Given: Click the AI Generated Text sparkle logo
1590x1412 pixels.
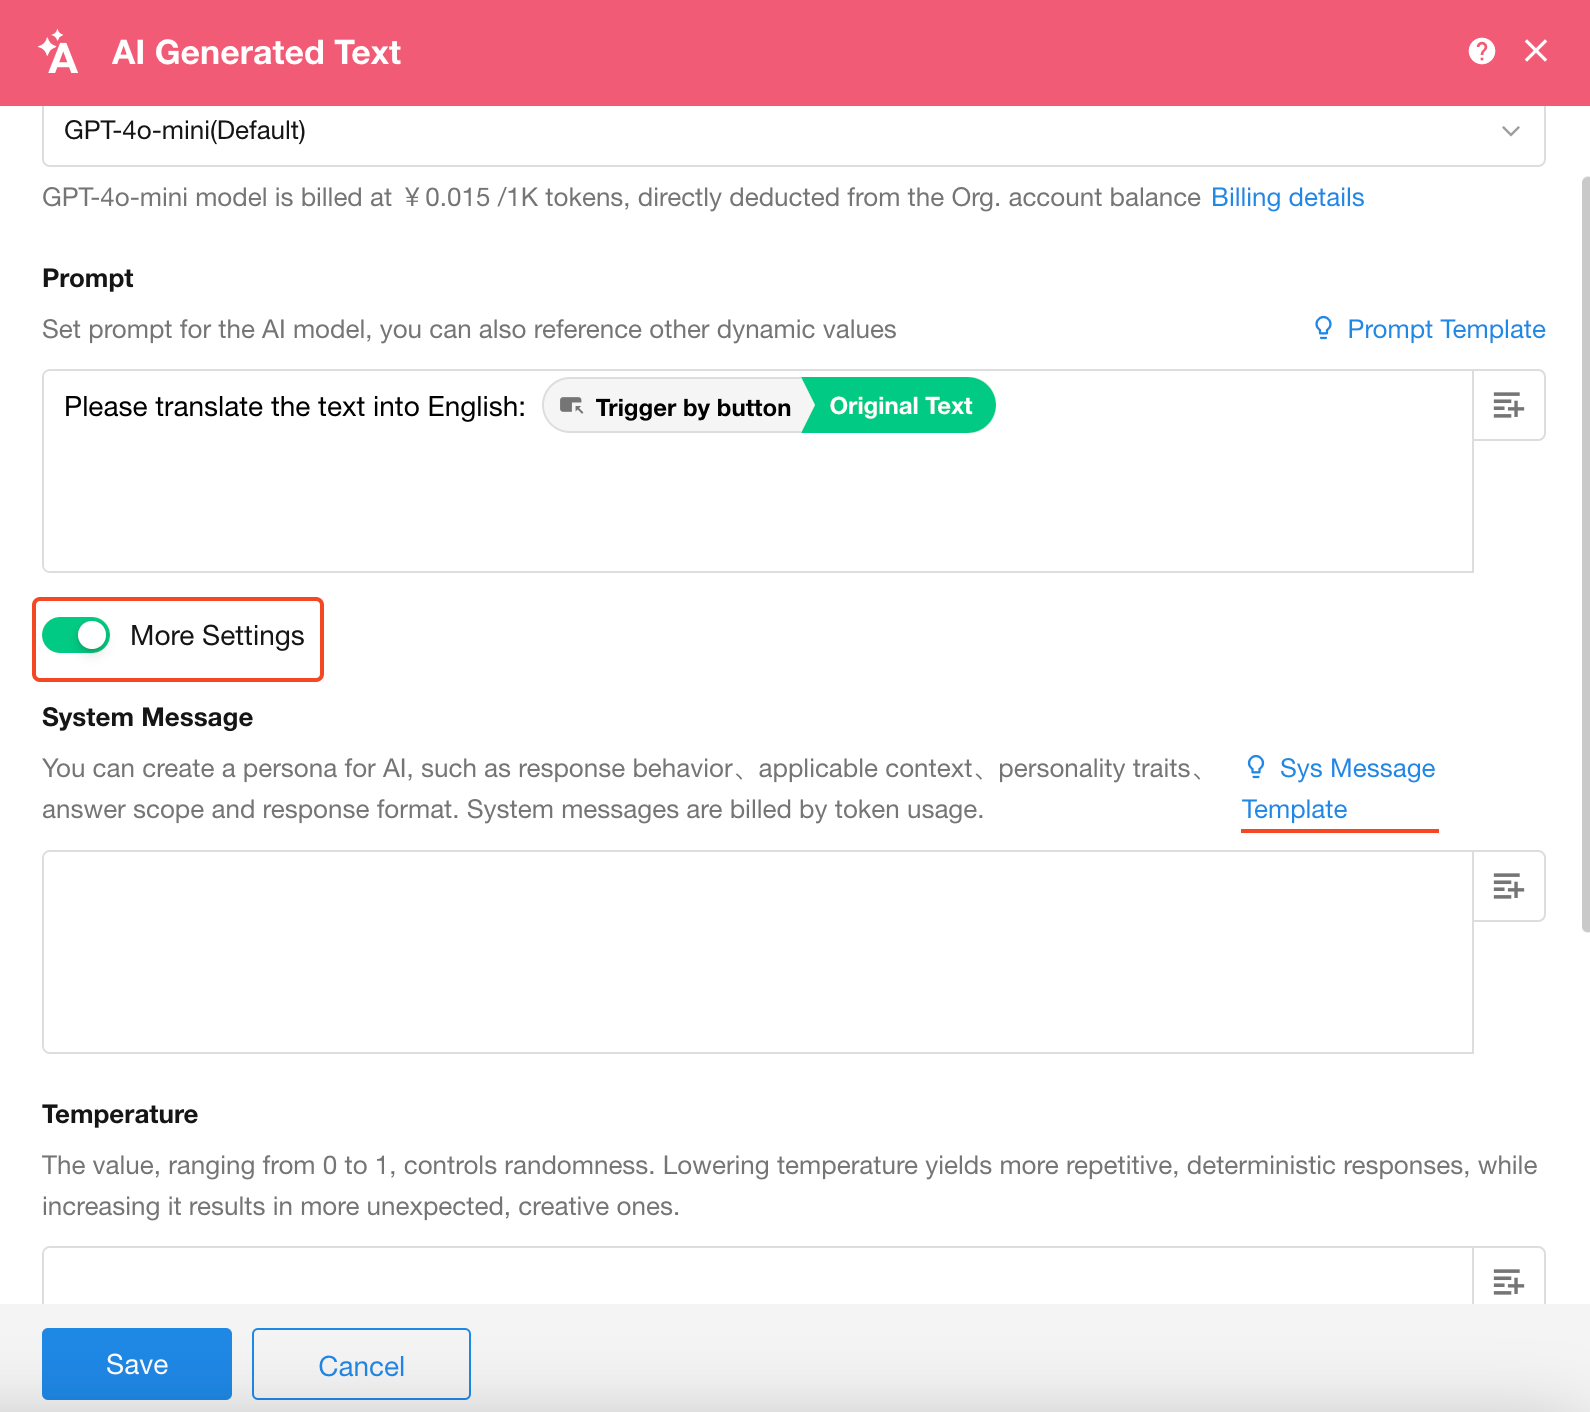Looking at the screenshot, I should tap(58, 52).
